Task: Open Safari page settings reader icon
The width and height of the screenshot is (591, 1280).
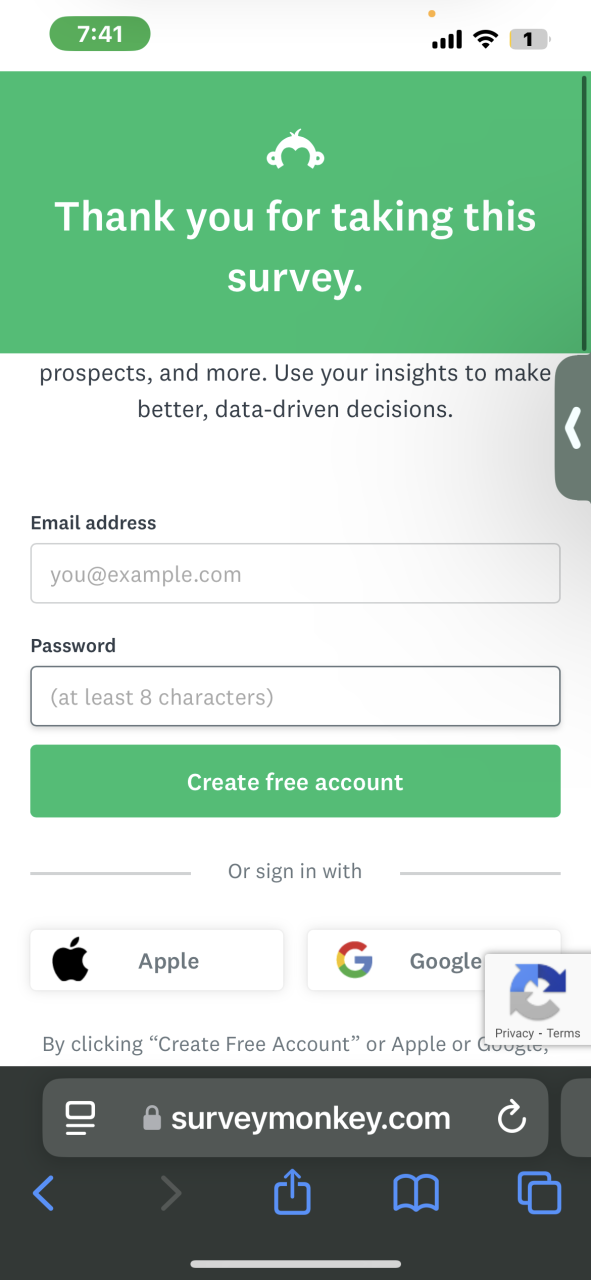Action: (x=80, y=1117)
